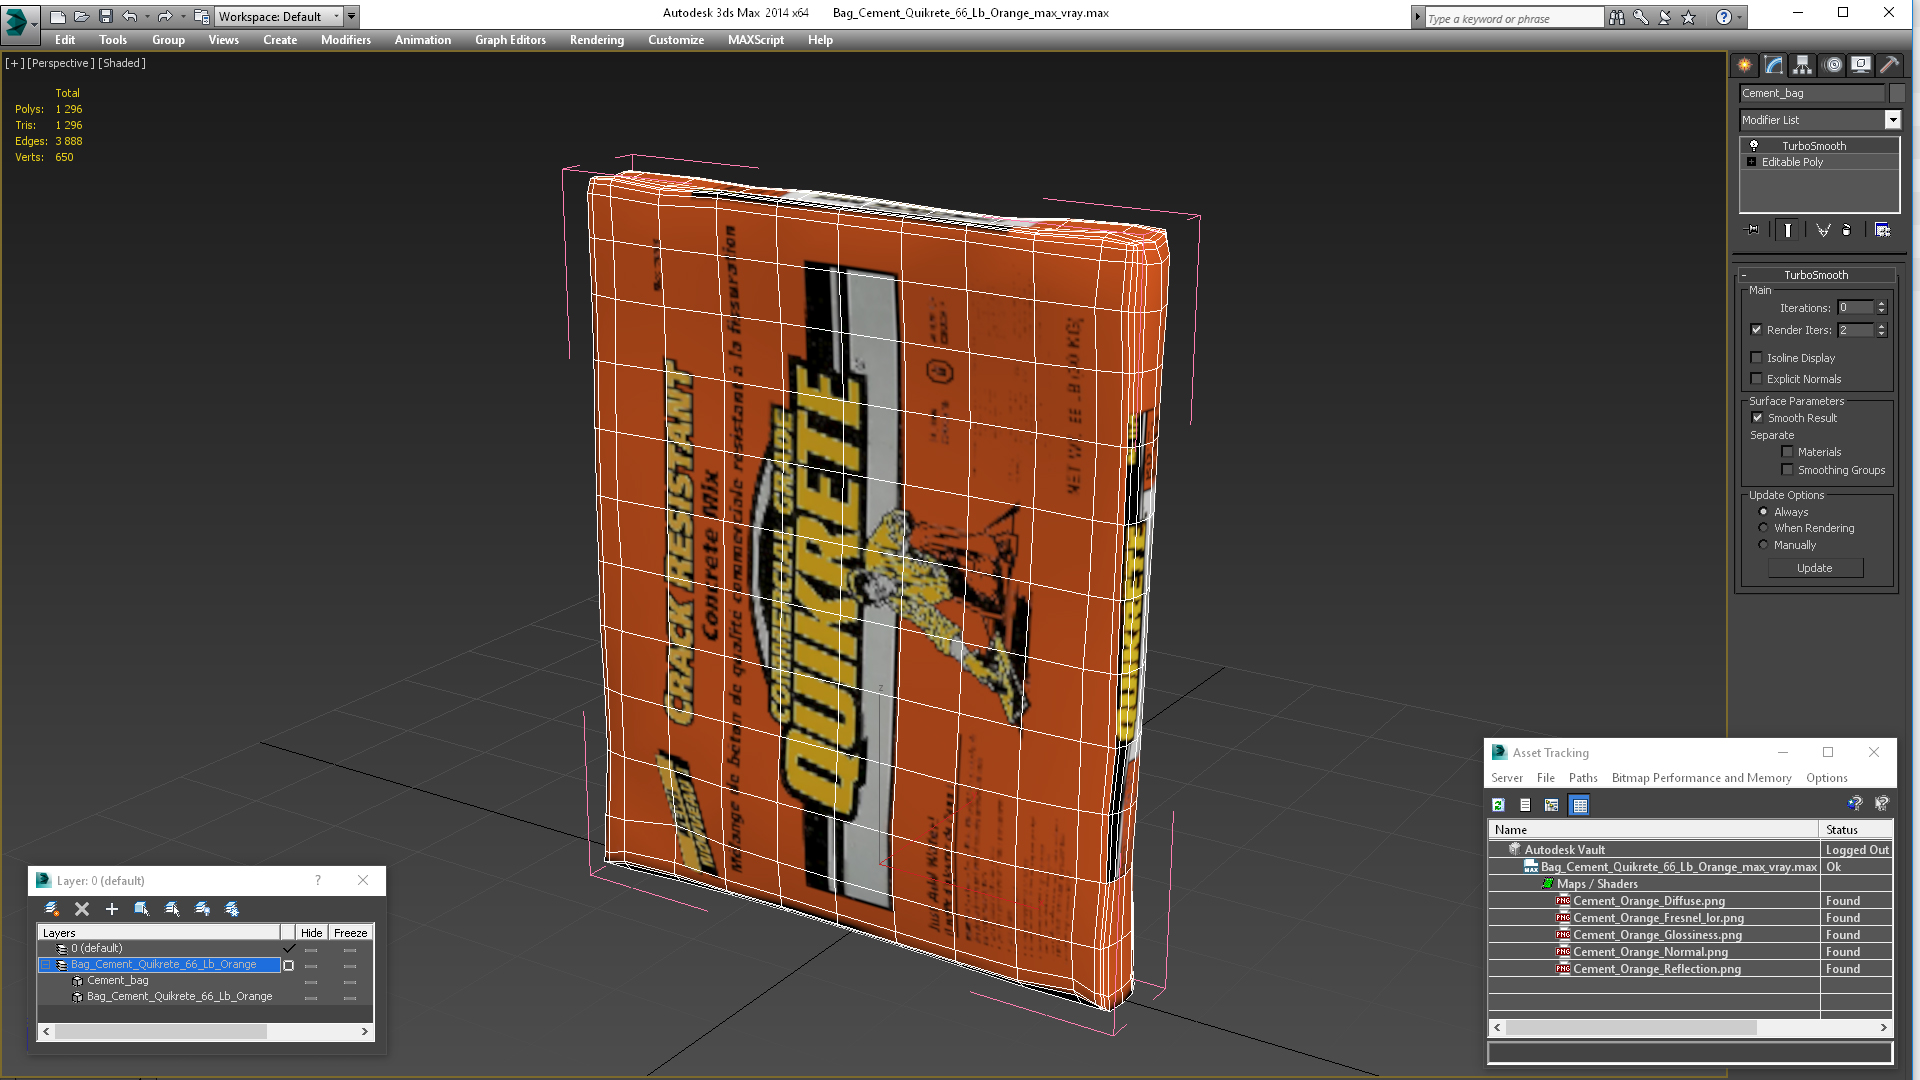Enable Isoline Display checkbox
The width and height of the screenshot is (1920, 1080).
click(x=1756, y=358)
